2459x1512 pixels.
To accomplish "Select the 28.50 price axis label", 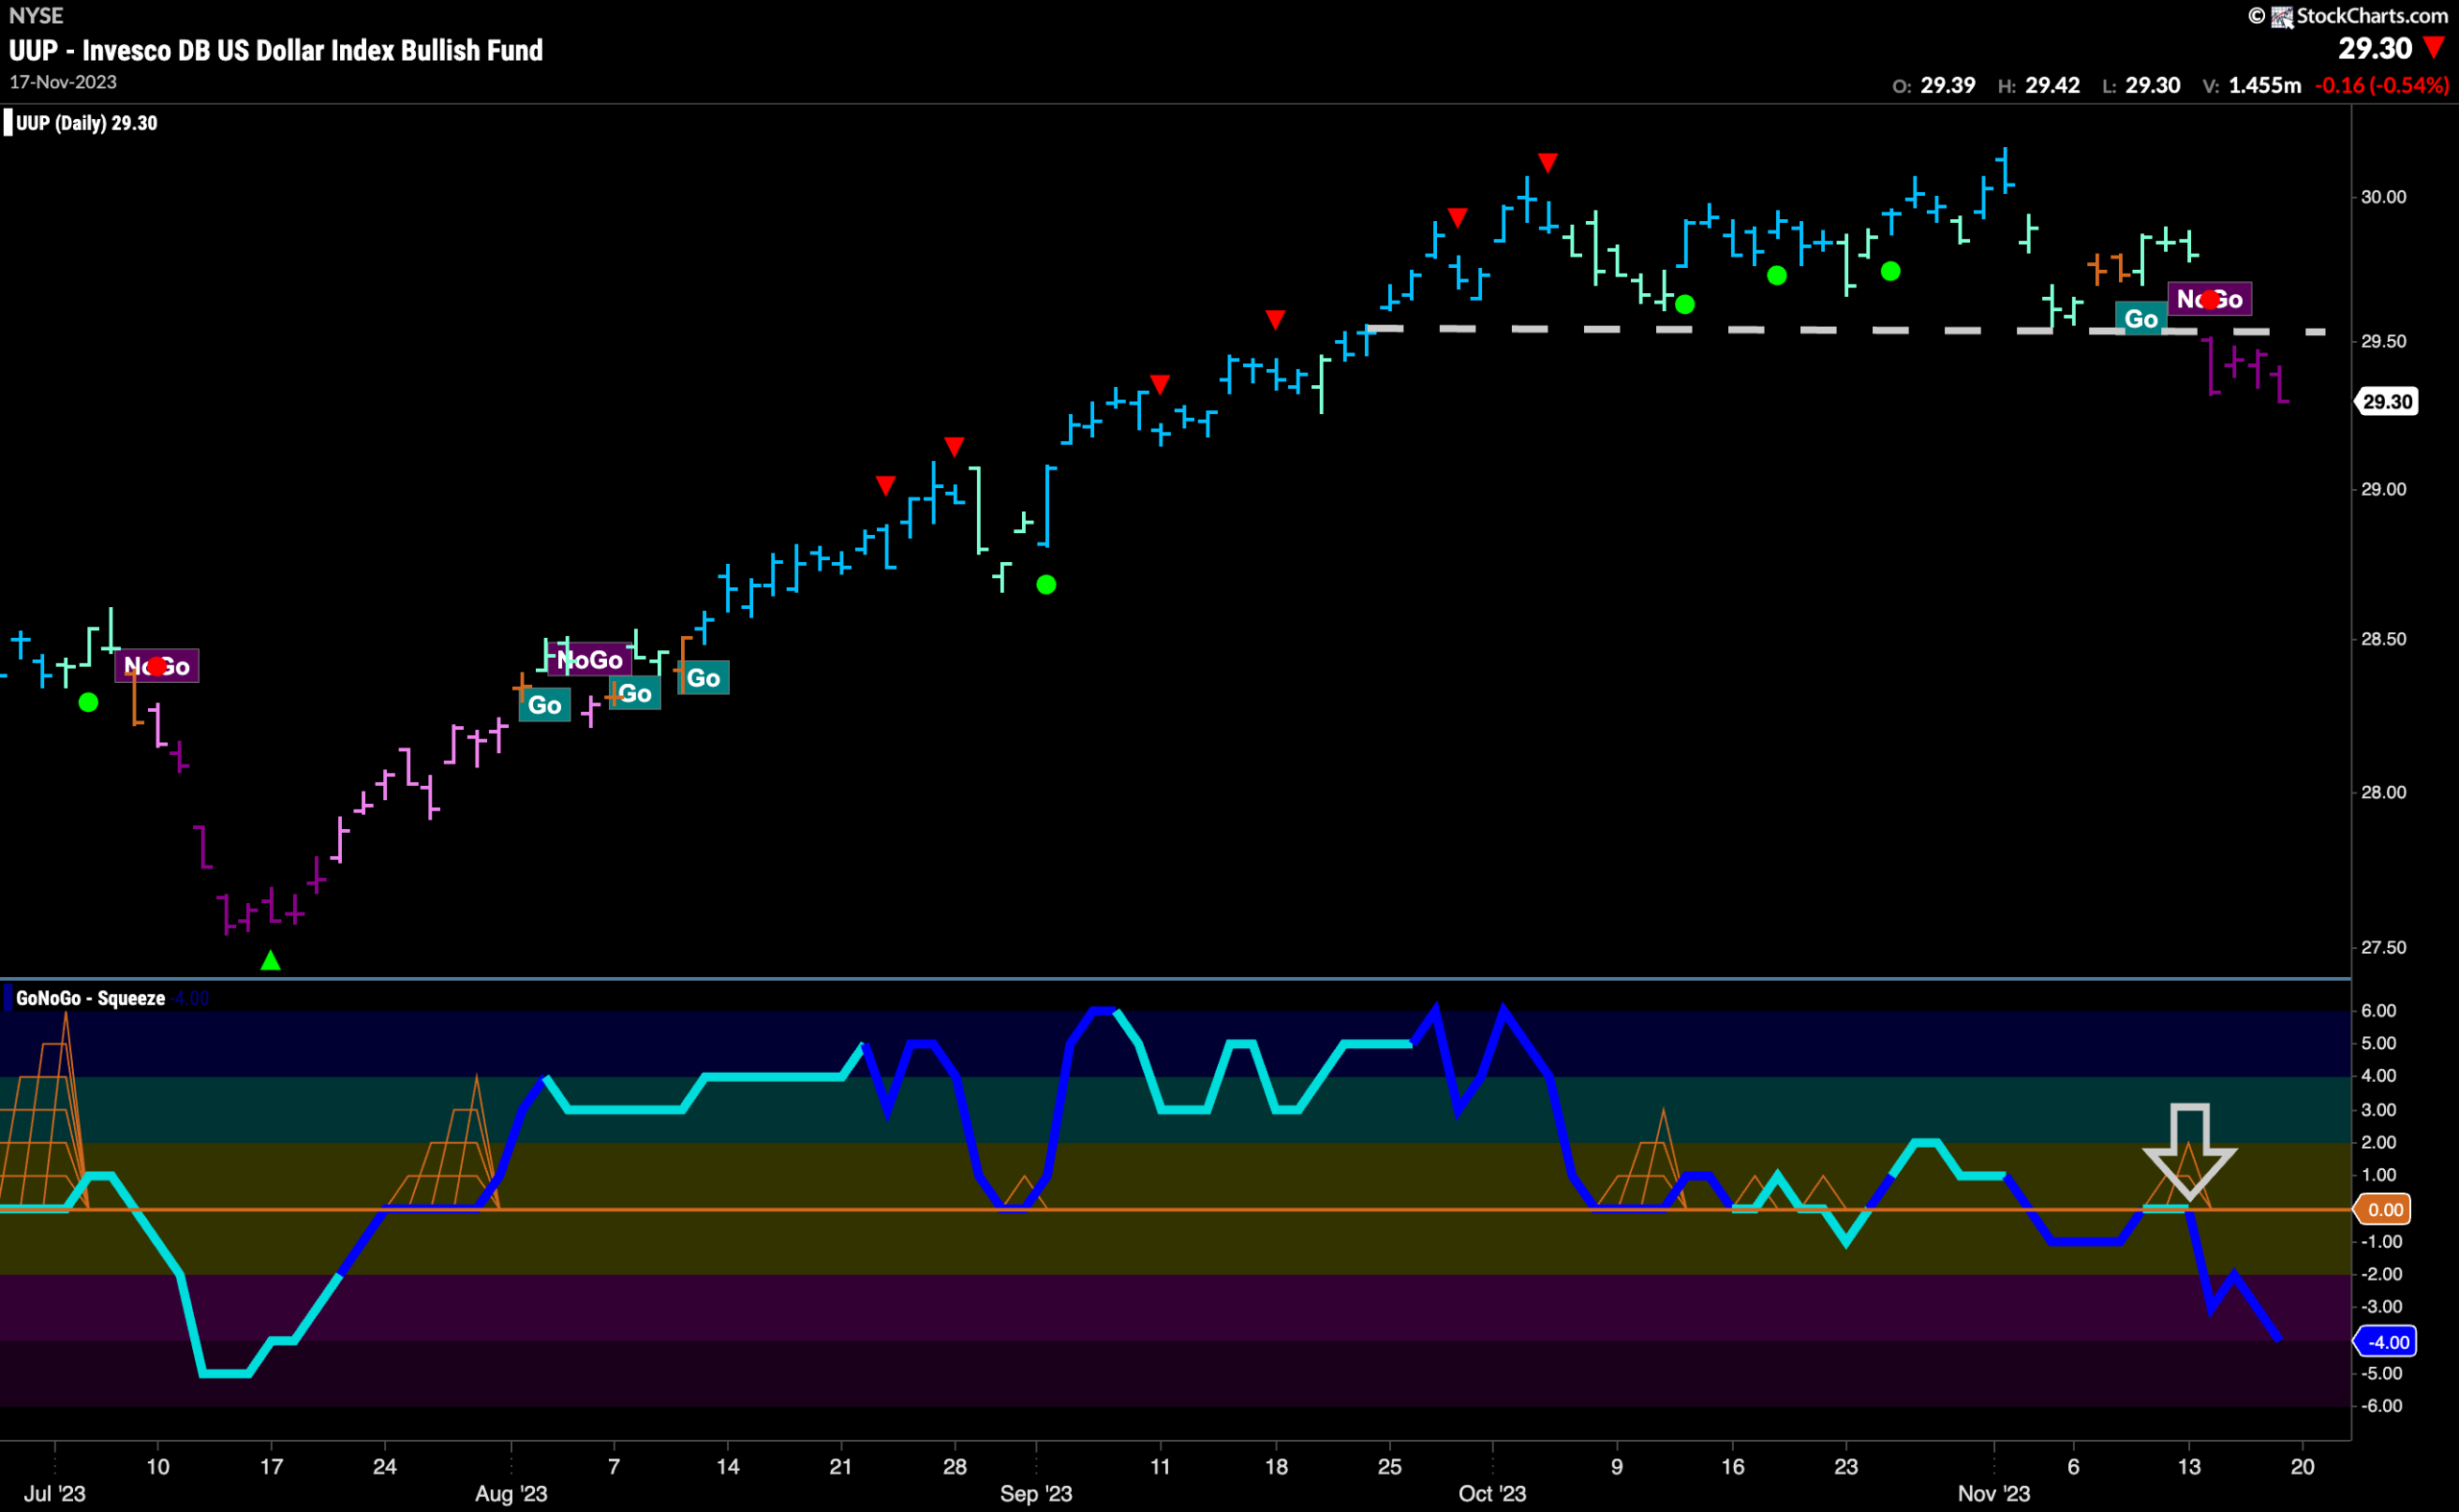I will [x=2384, y=639].
